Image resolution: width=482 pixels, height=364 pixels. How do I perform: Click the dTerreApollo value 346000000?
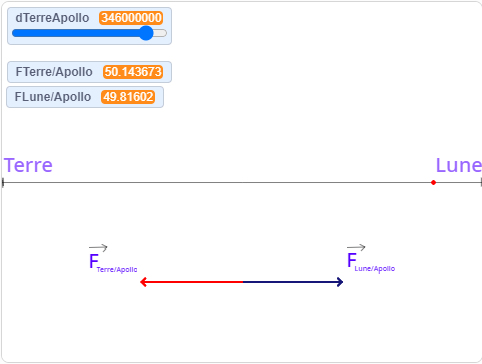click(x=131, y=18)
